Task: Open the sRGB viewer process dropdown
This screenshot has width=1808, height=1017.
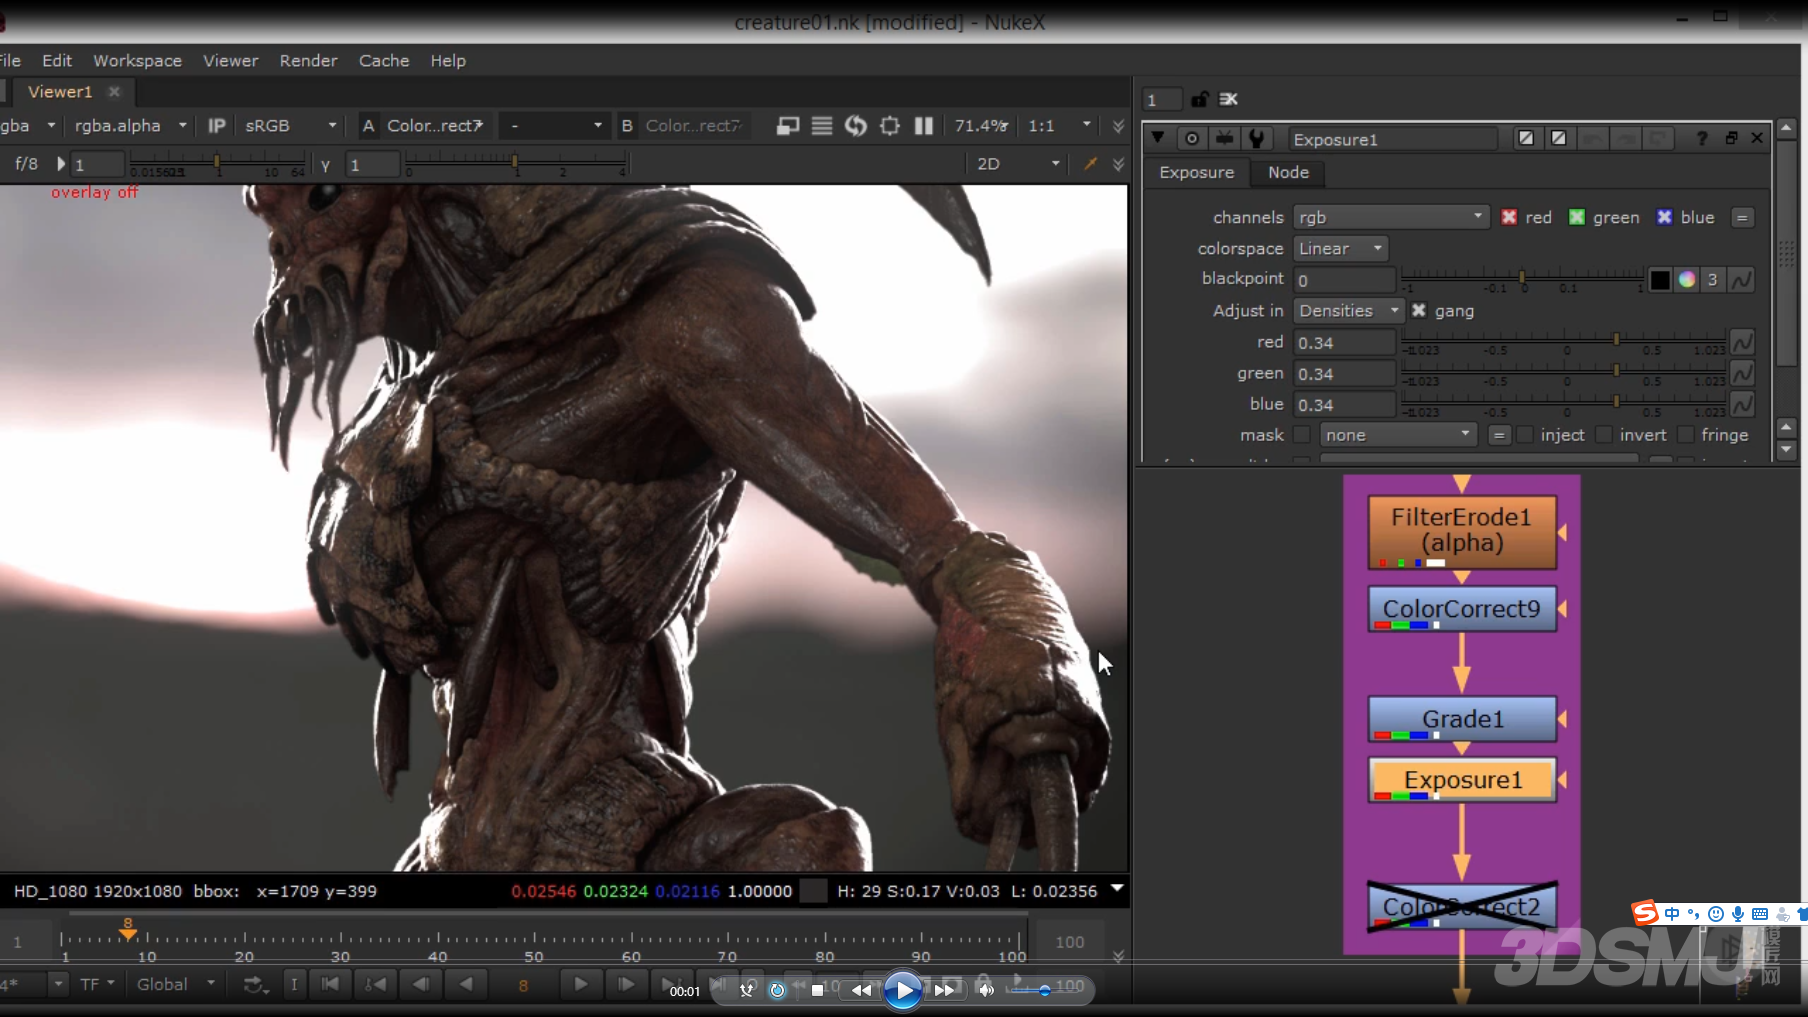Action: pos(290,125)
